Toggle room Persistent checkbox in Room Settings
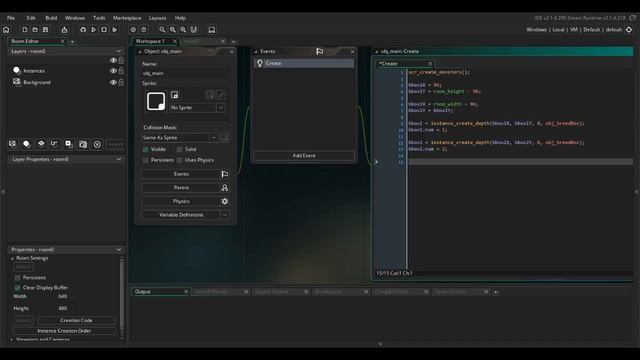The width and height of the screenshot is (640, 360). (x=18, y=278)
